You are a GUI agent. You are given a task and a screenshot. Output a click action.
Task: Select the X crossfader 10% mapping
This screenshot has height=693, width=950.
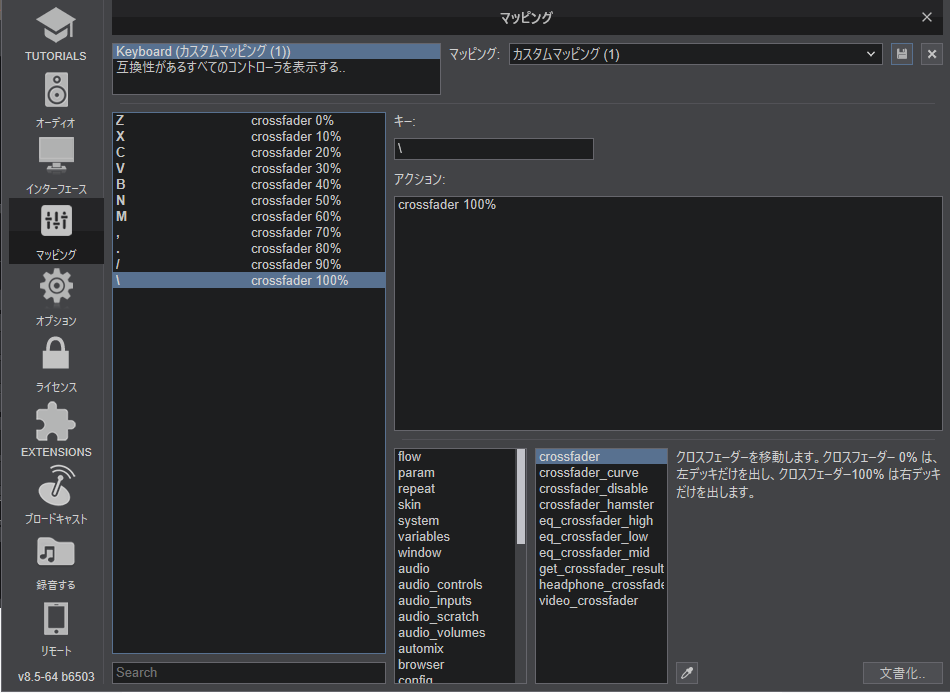(248, 136)
